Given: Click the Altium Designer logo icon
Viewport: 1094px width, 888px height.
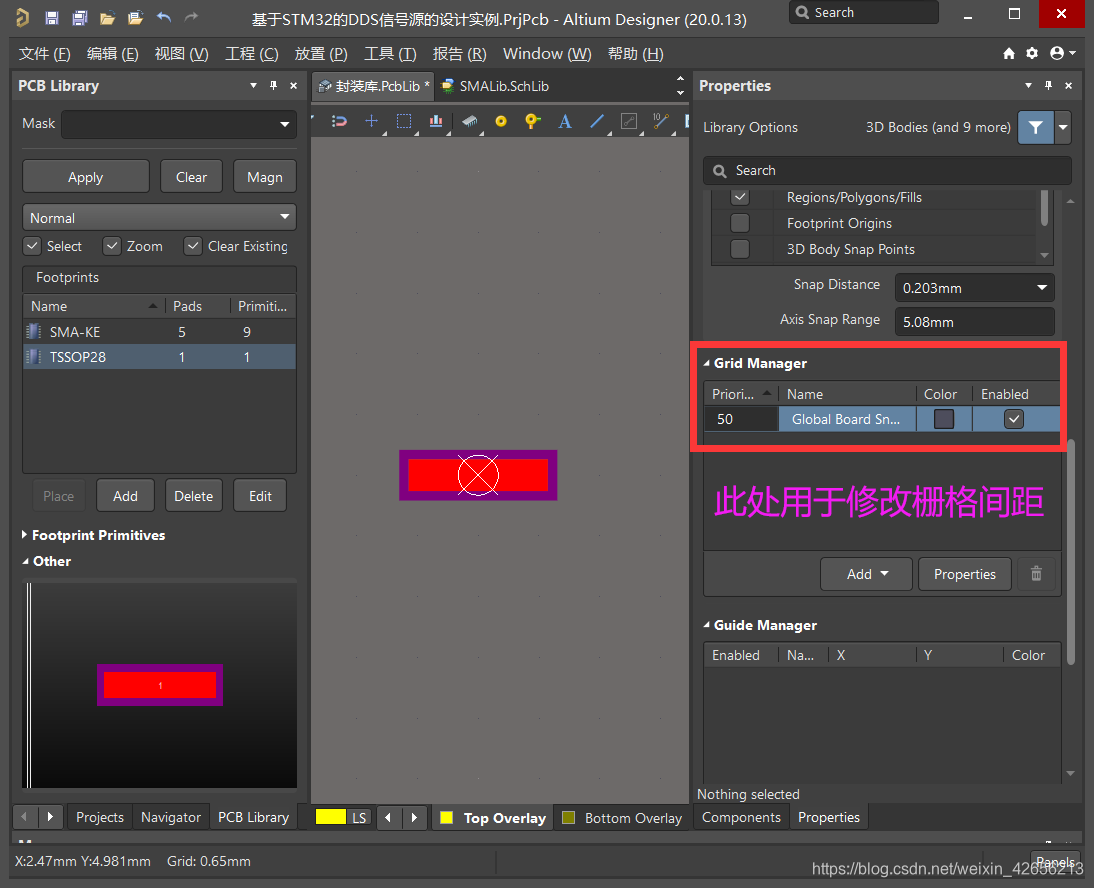Looking at the screenshot, I should pos(22,17).
